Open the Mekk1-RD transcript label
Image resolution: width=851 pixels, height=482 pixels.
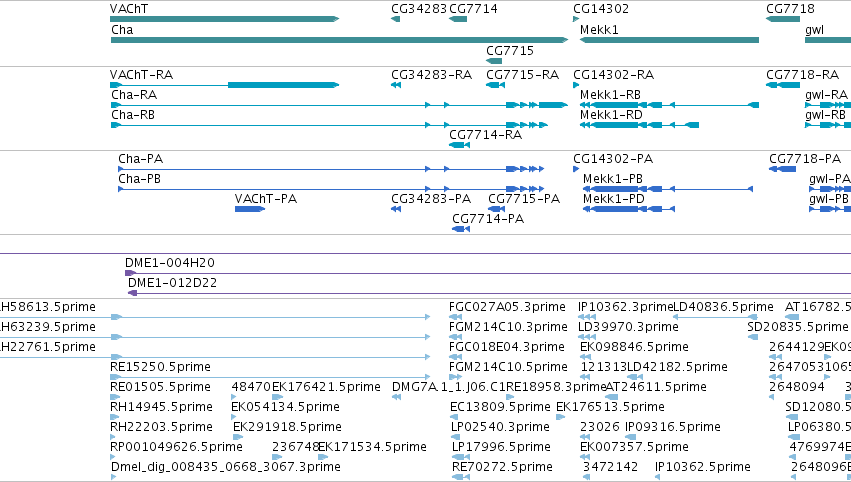[611, 115]
